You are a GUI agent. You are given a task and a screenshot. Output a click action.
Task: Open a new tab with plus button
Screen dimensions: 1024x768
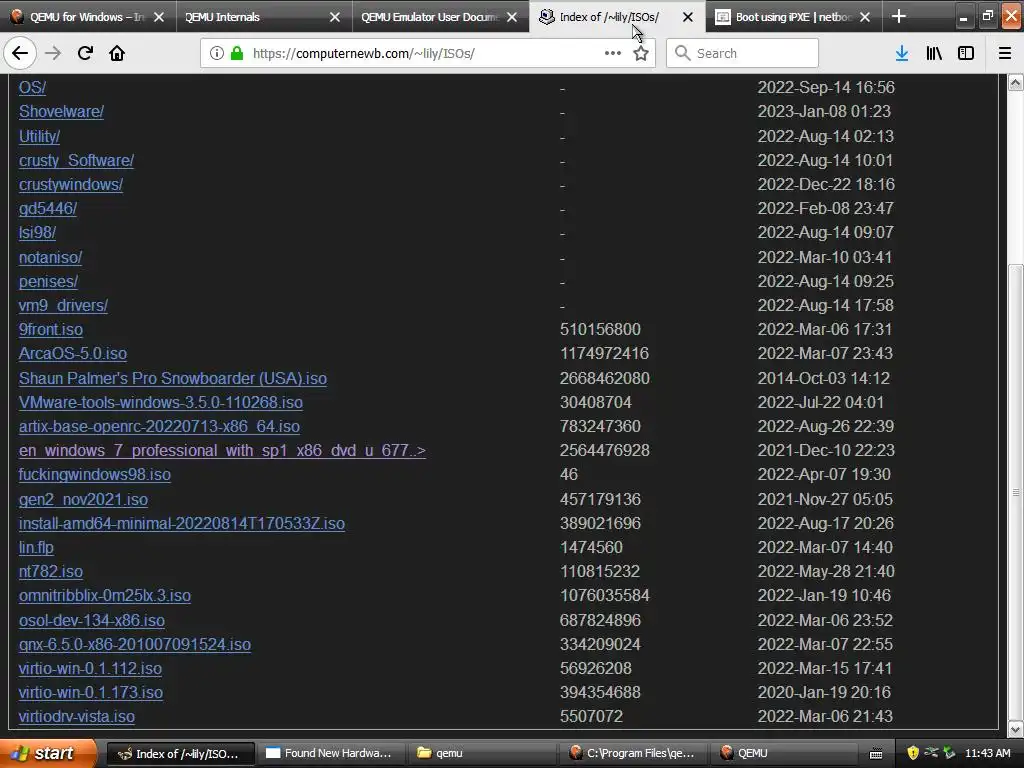pyautogui.click(x=899, y=17)
